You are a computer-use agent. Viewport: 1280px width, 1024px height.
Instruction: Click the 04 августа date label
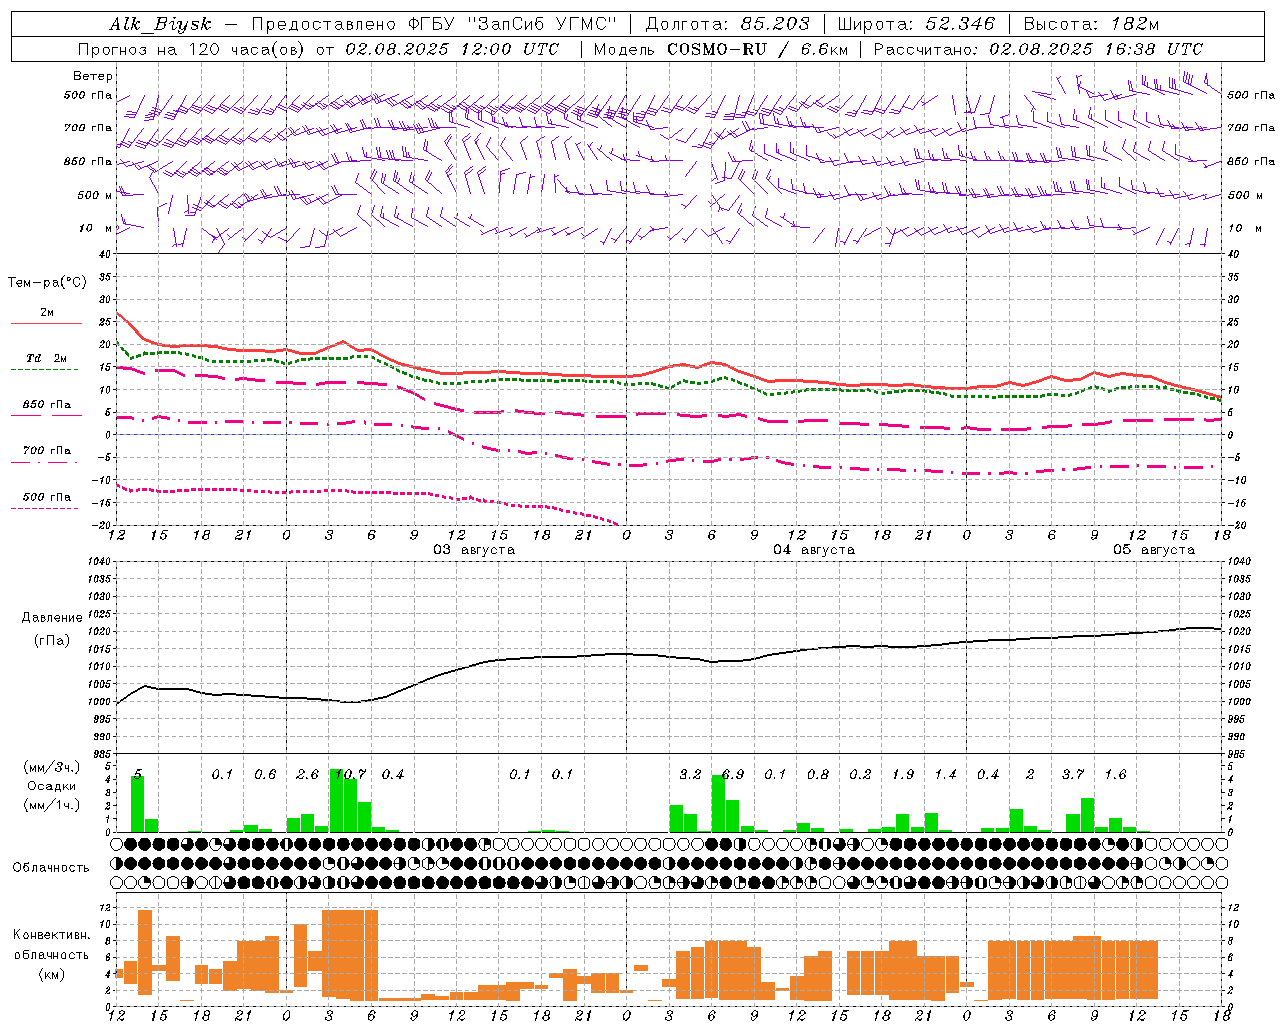814,550
